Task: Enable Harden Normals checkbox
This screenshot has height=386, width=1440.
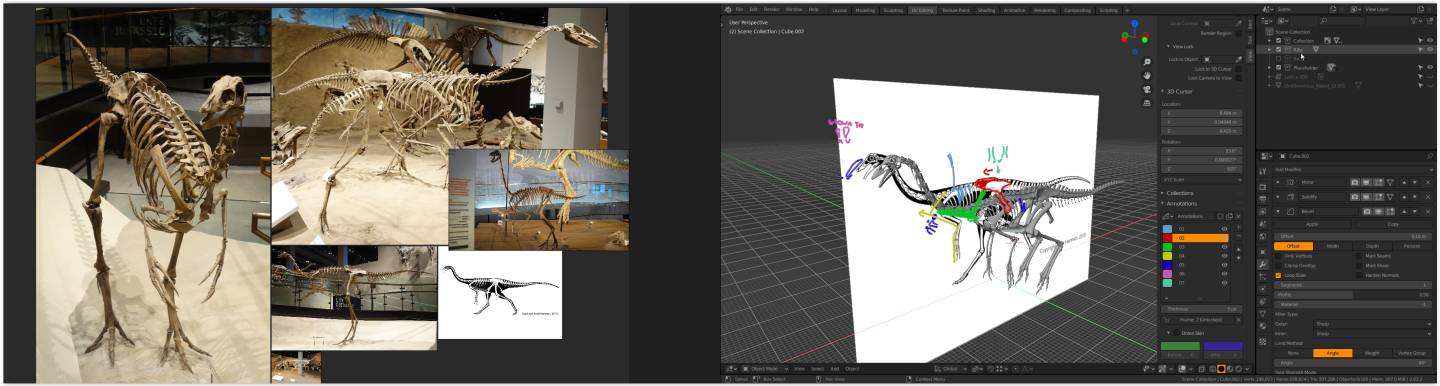Action: point(1359,275)
